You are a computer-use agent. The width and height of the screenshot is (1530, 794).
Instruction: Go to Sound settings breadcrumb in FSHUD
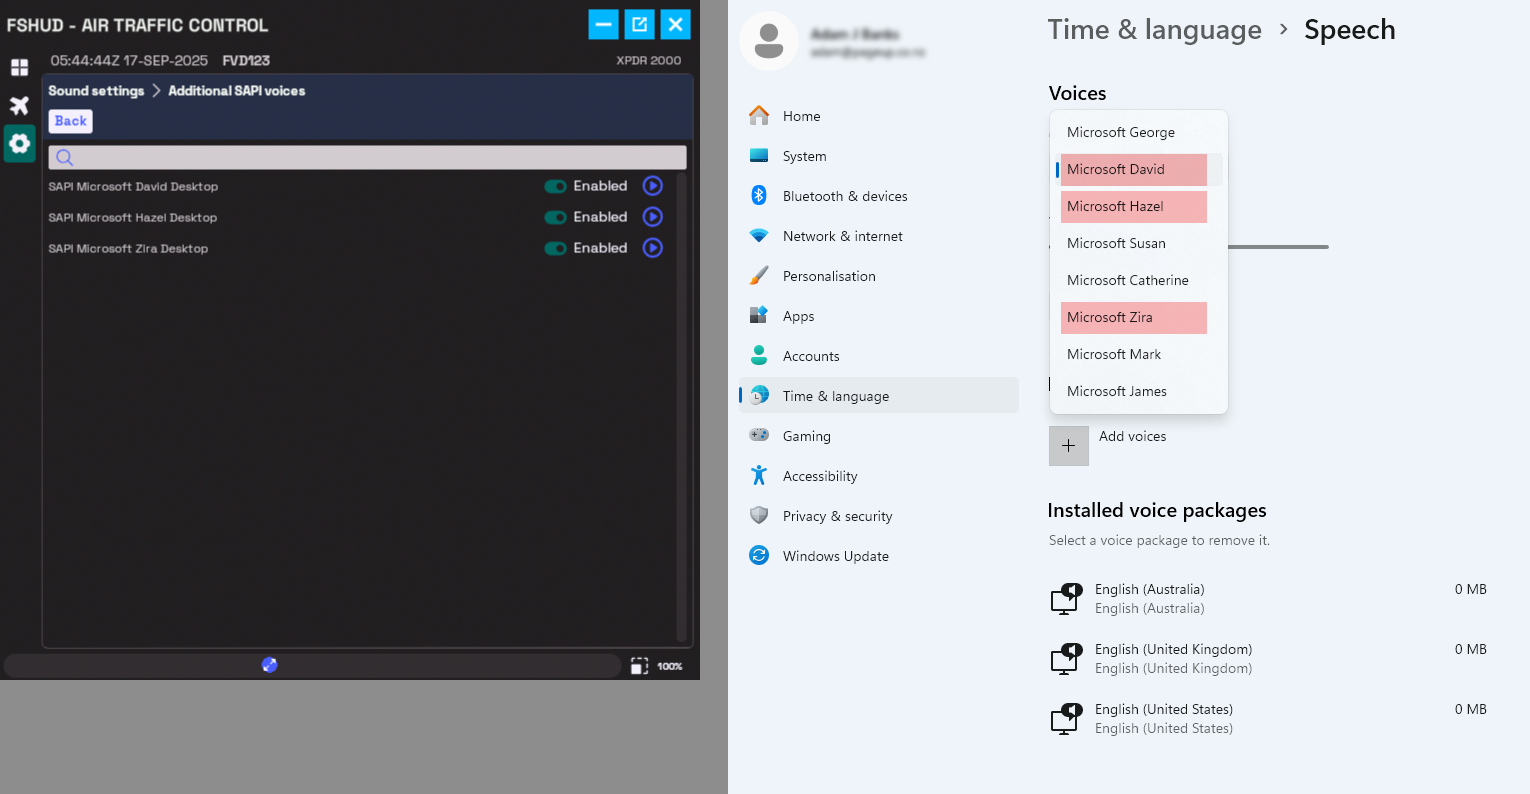click(96, 91)
